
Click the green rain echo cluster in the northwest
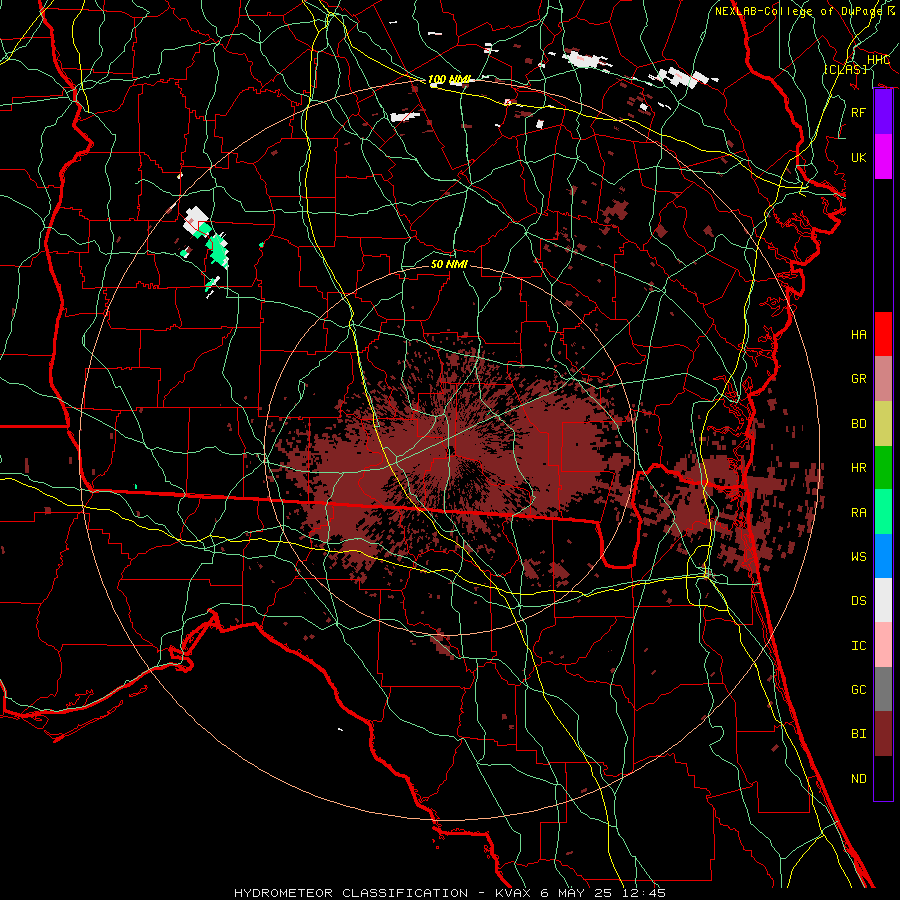pyautogui.click(x=218, y=250)
